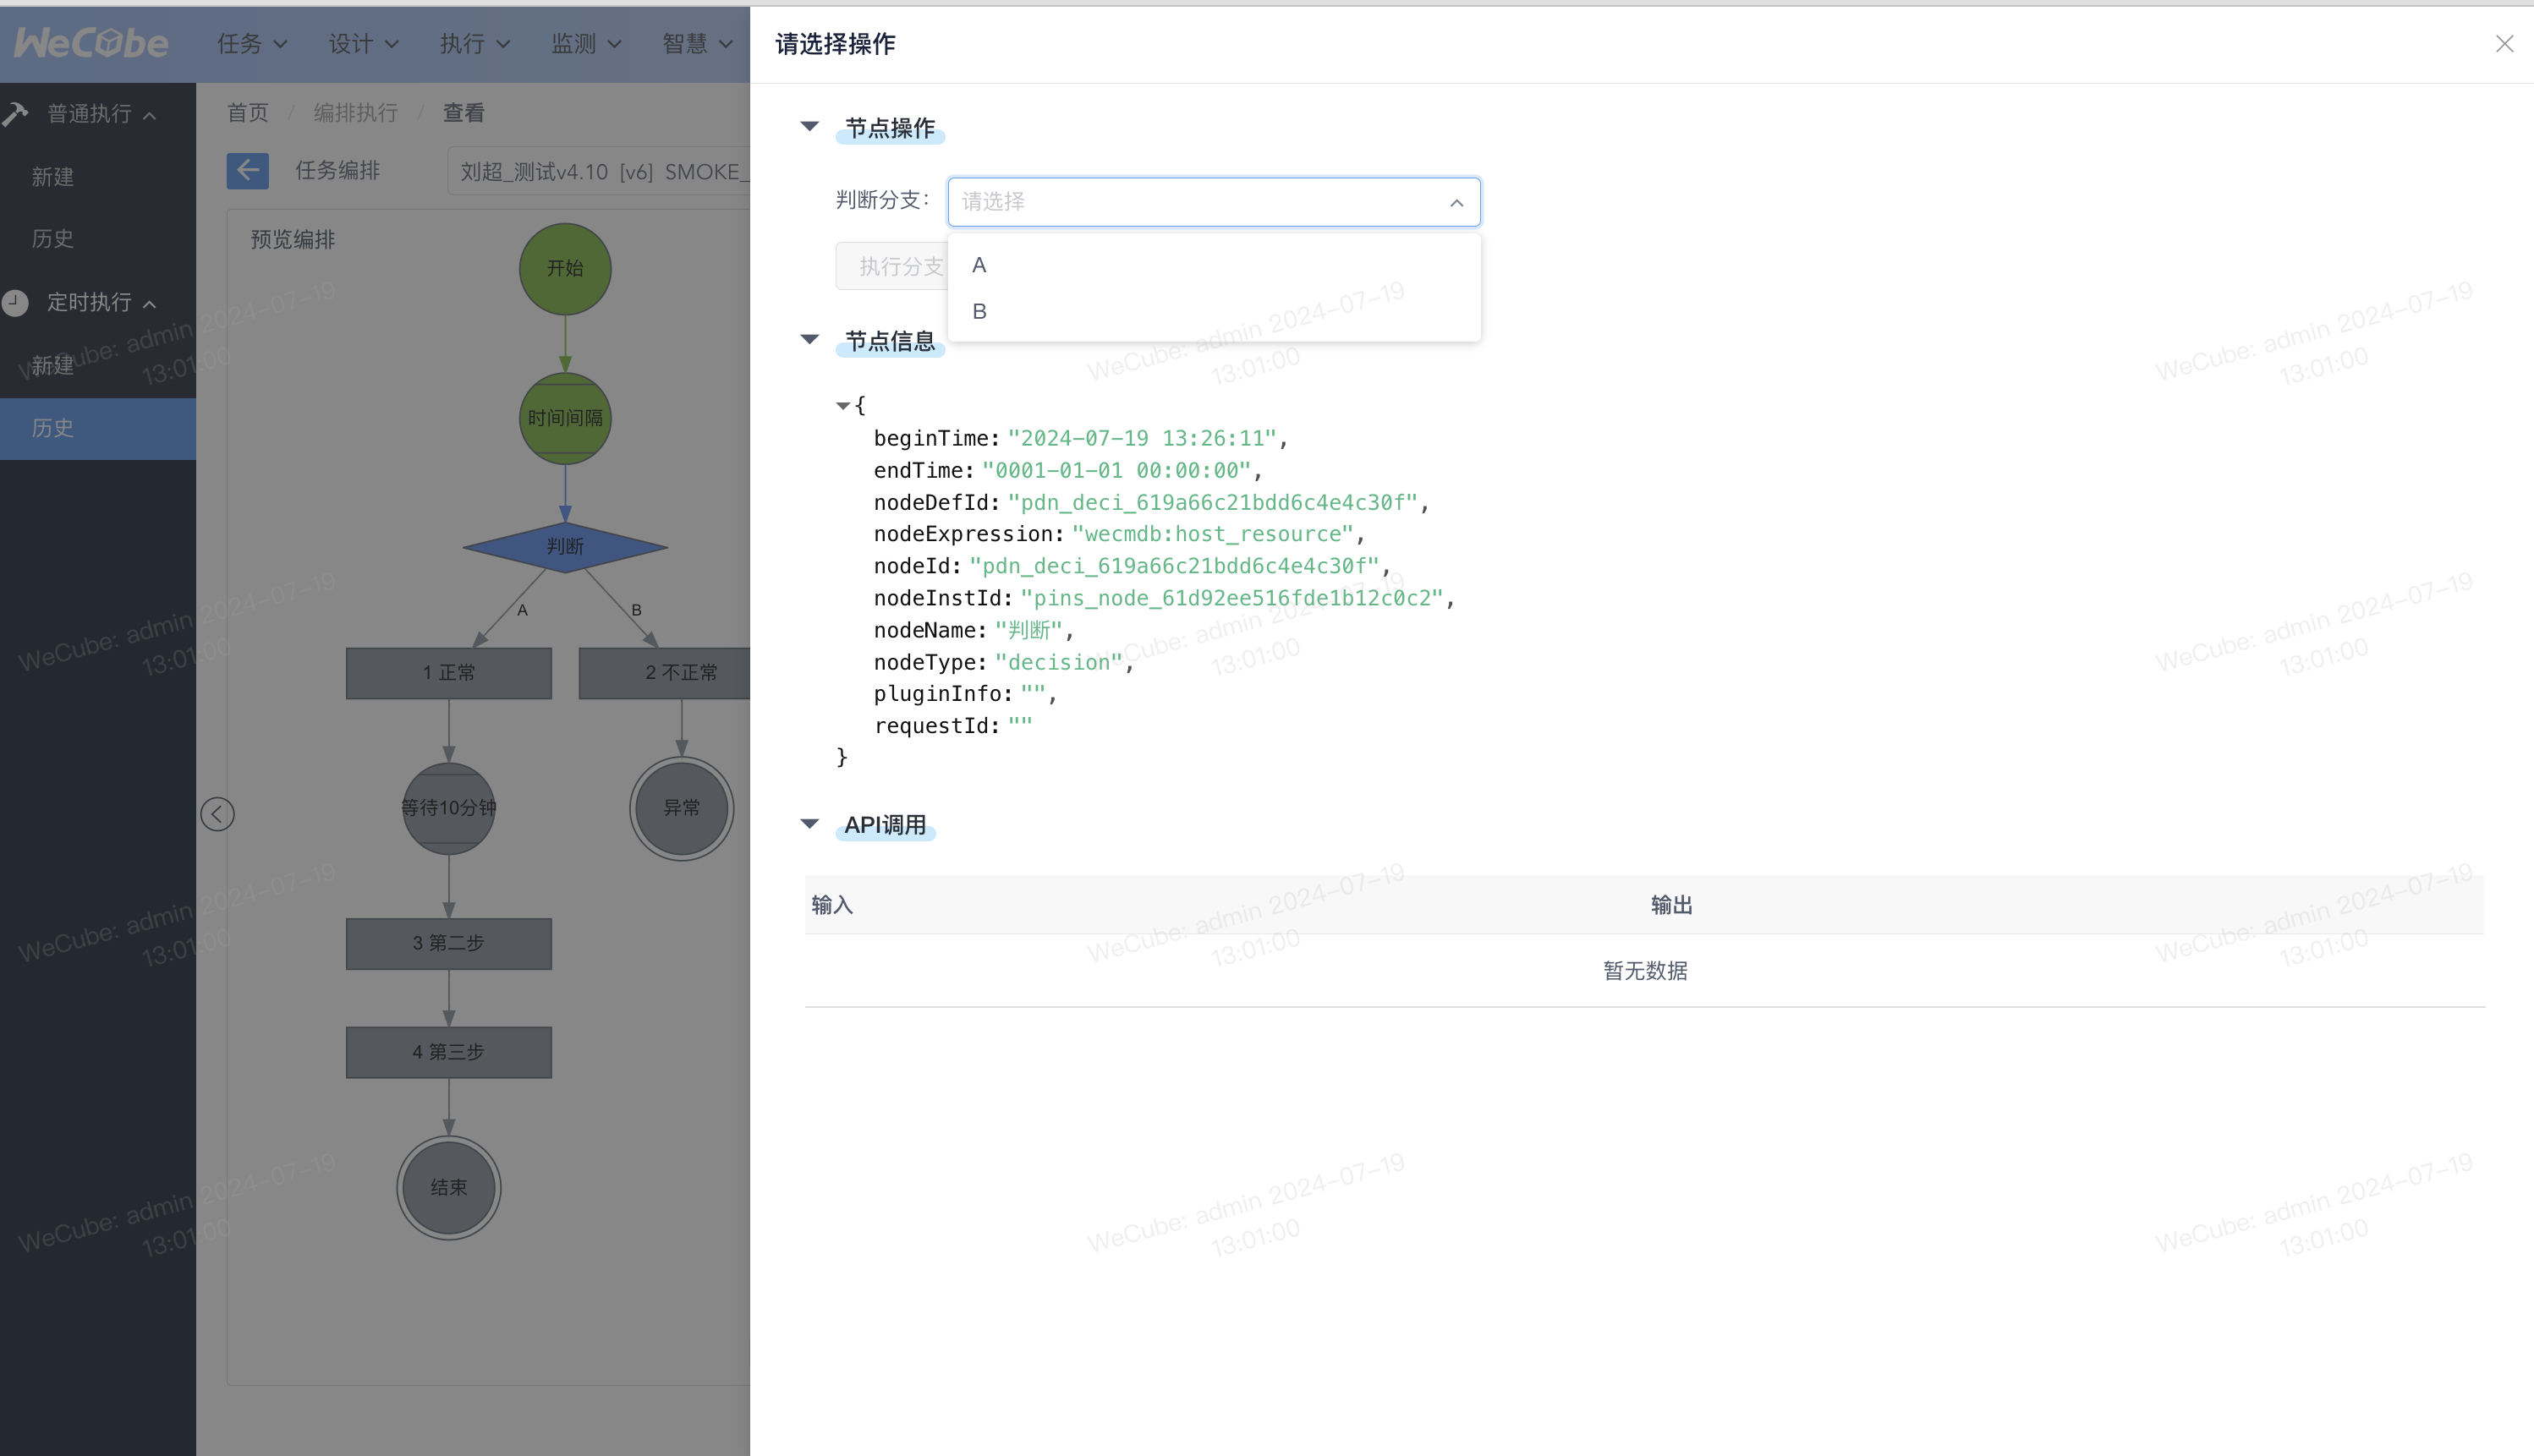The image size is (2534, 1456).
Task: Click the 预览编排 panel title
Action: point(292,239)
